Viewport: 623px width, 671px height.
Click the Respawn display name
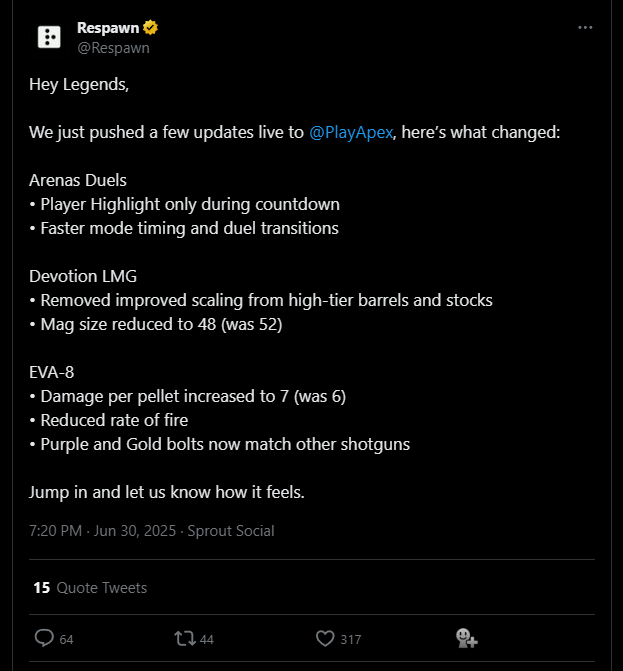coord(108,28)
